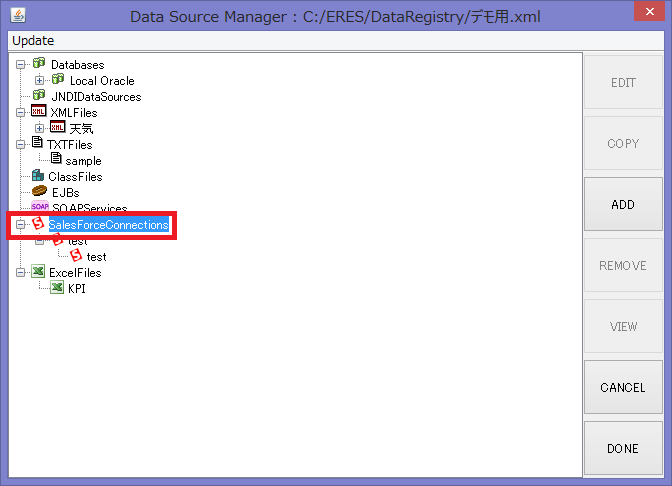Click the TXTFiles document icon
This screenshot has height=486, width=672.
pos(37,143)
